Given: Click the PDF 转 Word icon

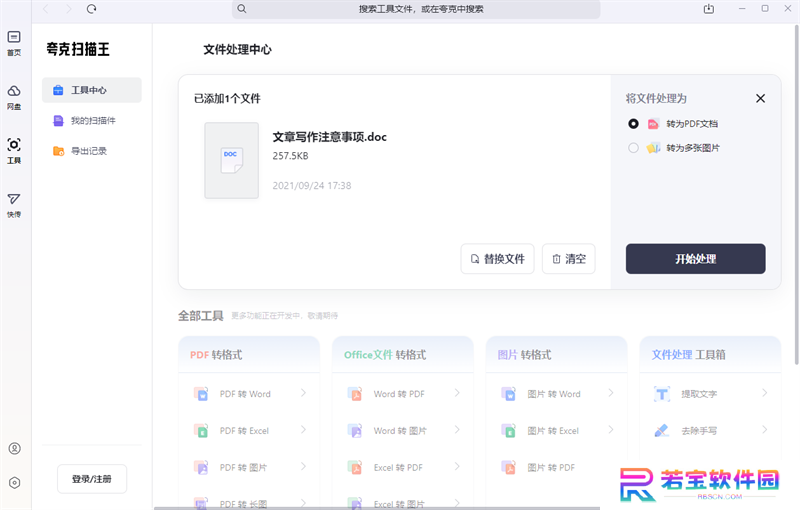Looking at the screenshot, I should click(201, 394).
